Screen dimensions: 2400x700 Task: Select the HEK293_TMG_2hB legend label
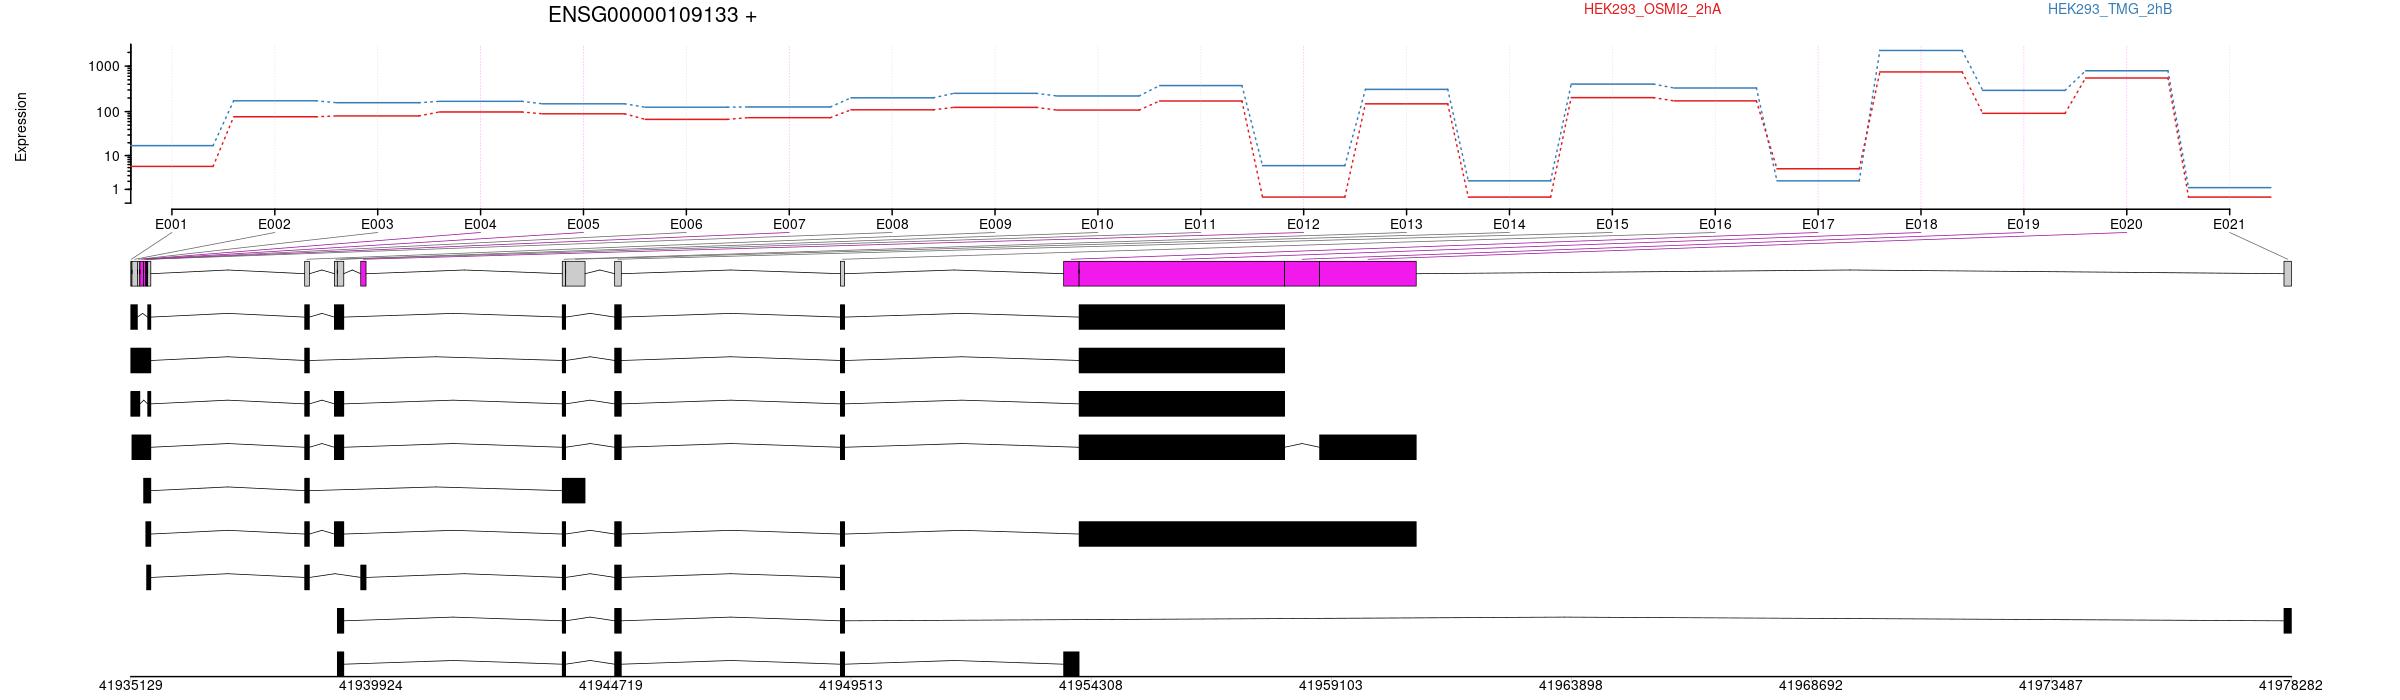[2110, 9]
